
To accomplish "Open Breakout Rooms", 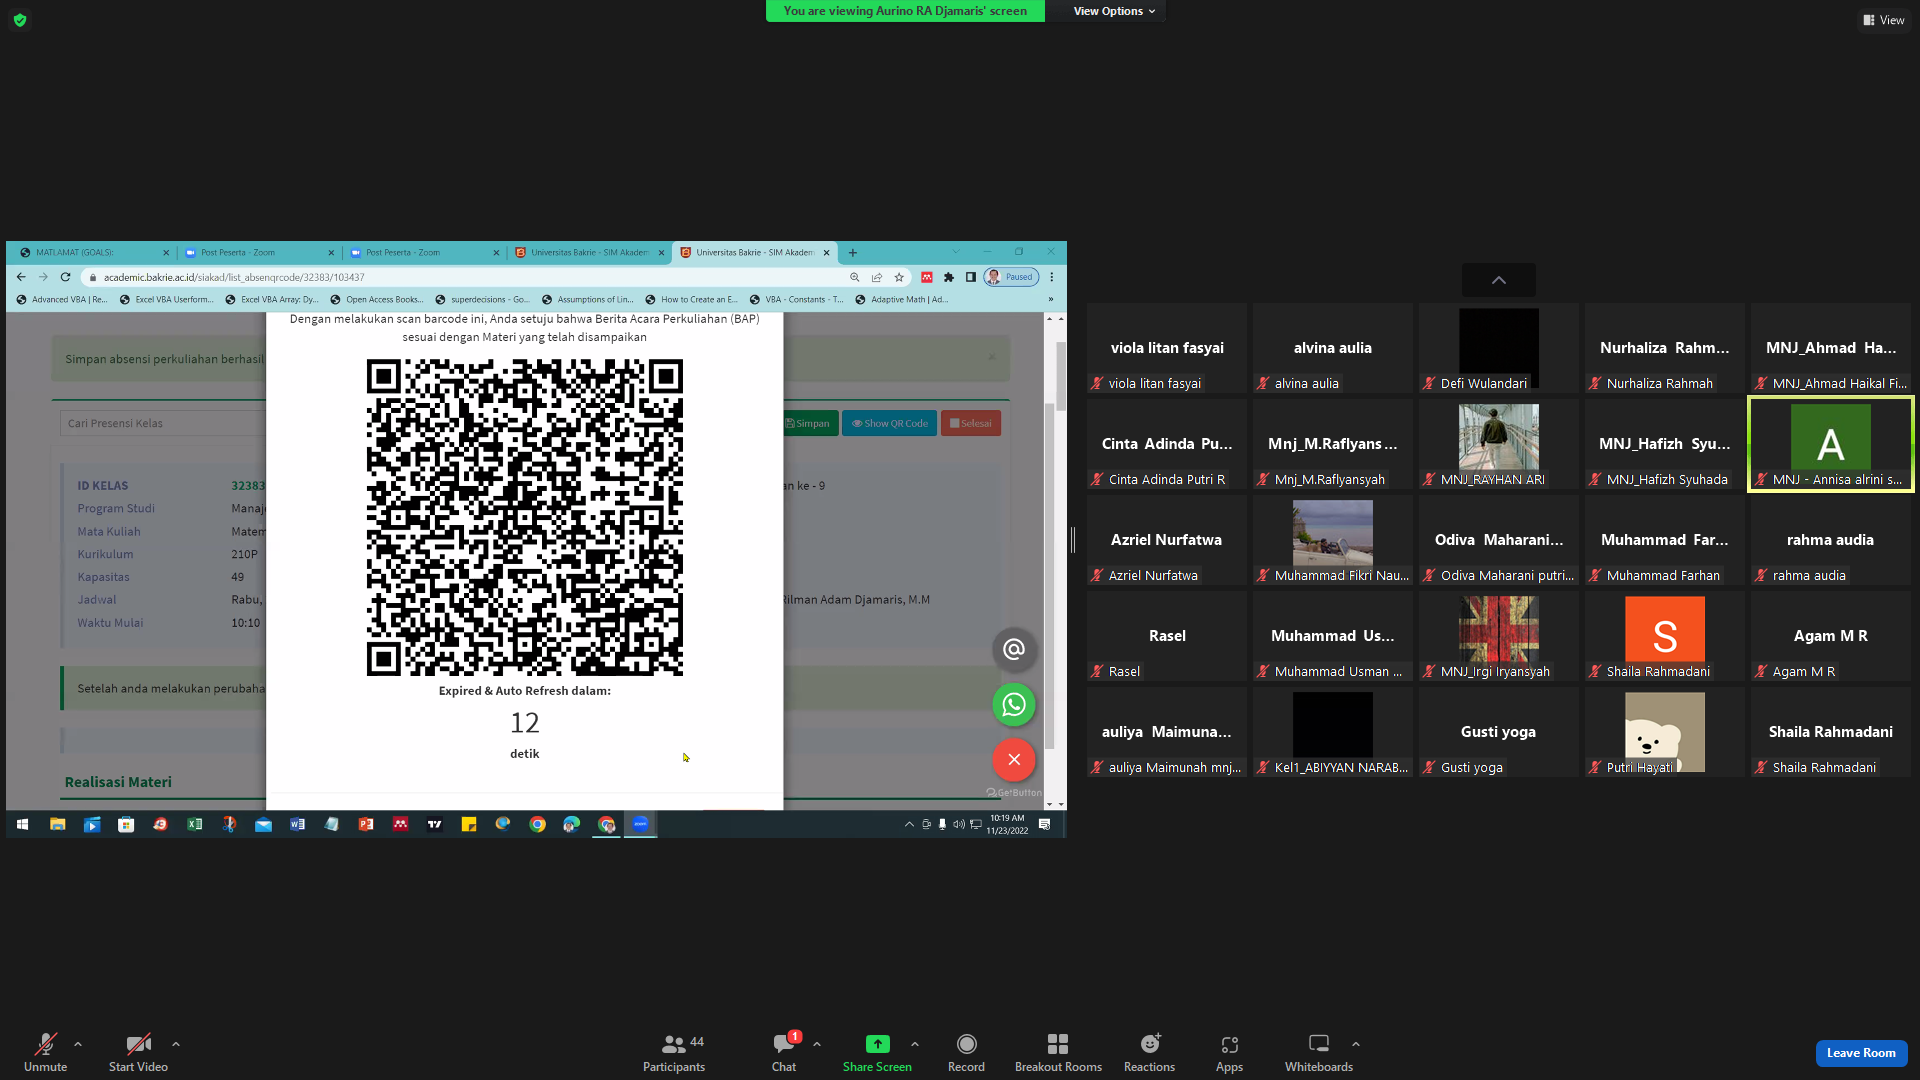I will pyautogui.click(x=1058, y=1052).
